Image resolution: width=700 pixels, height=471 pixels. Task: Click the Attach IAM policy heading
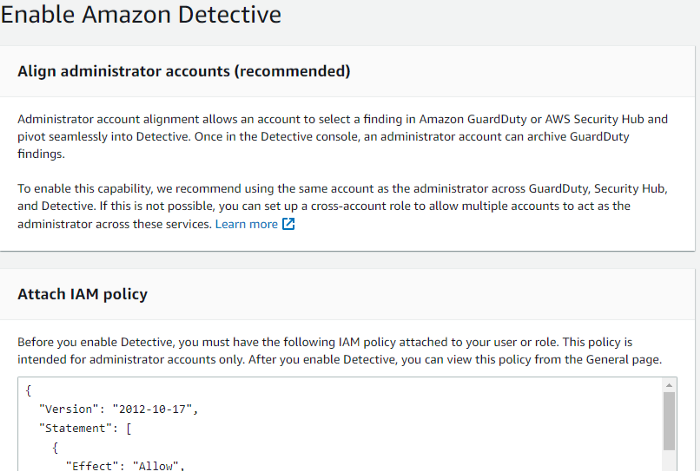click(x=83, y=294)
